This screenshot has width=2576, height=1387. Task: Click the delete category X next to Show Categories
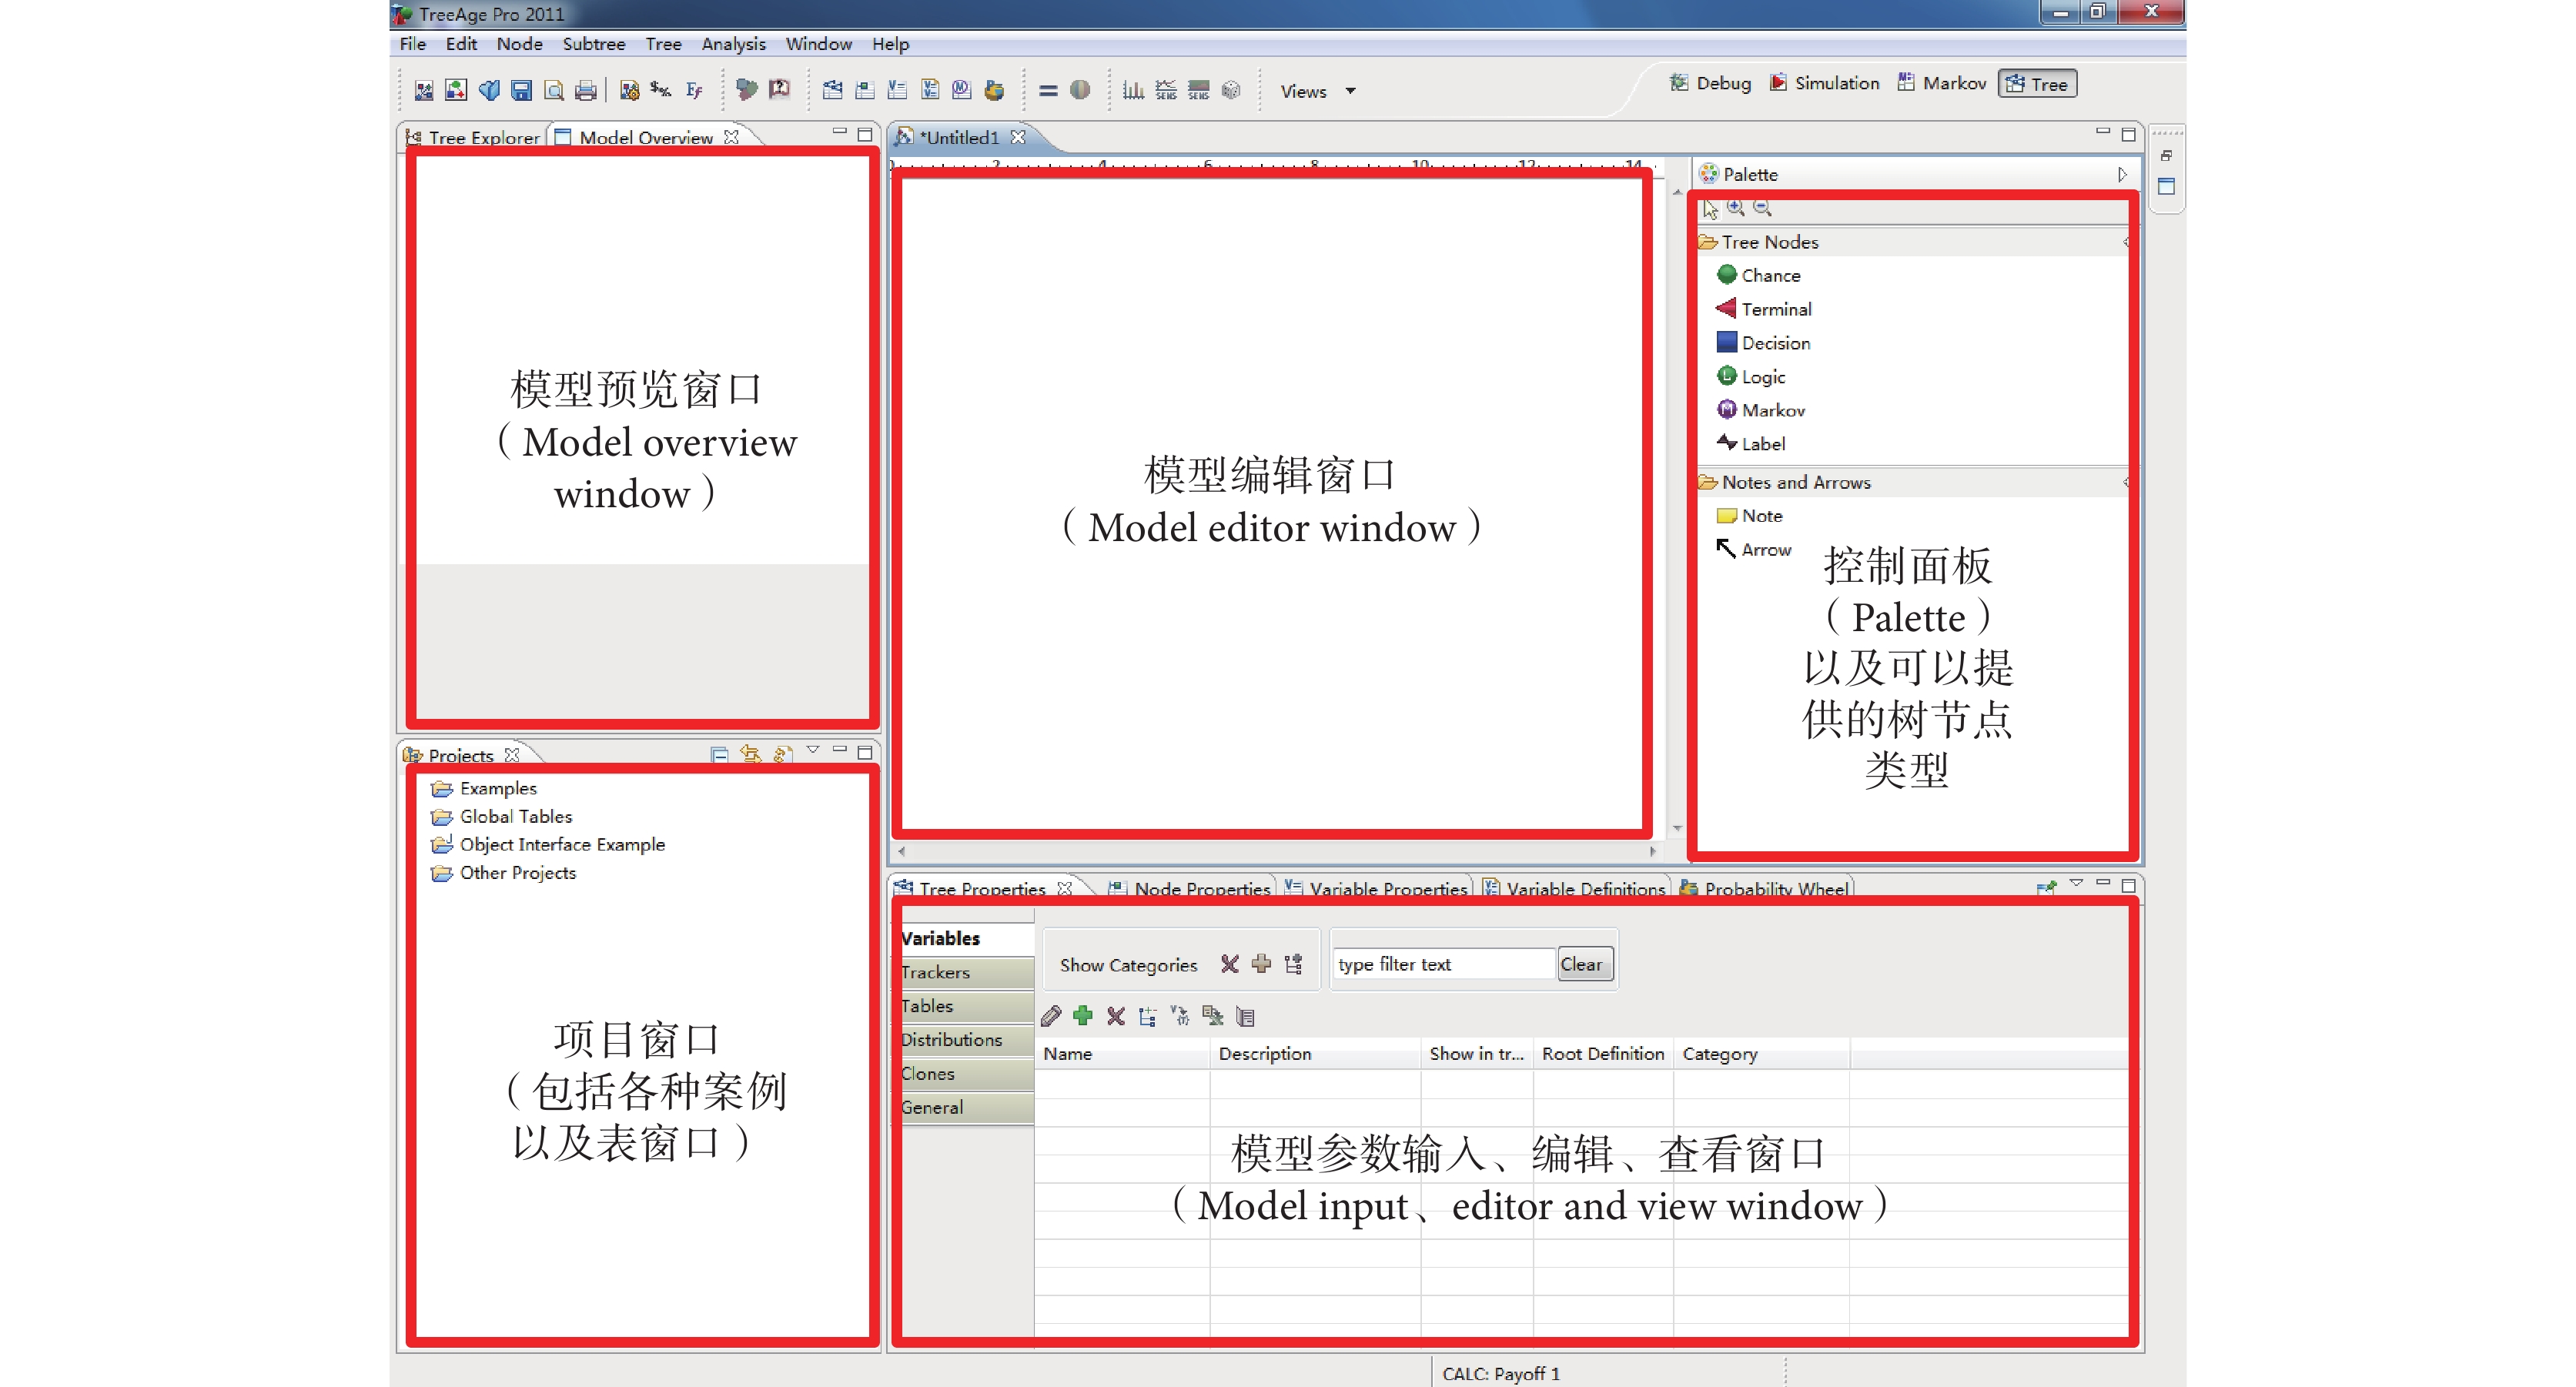pyautogui.click(x=1230, y=964)
